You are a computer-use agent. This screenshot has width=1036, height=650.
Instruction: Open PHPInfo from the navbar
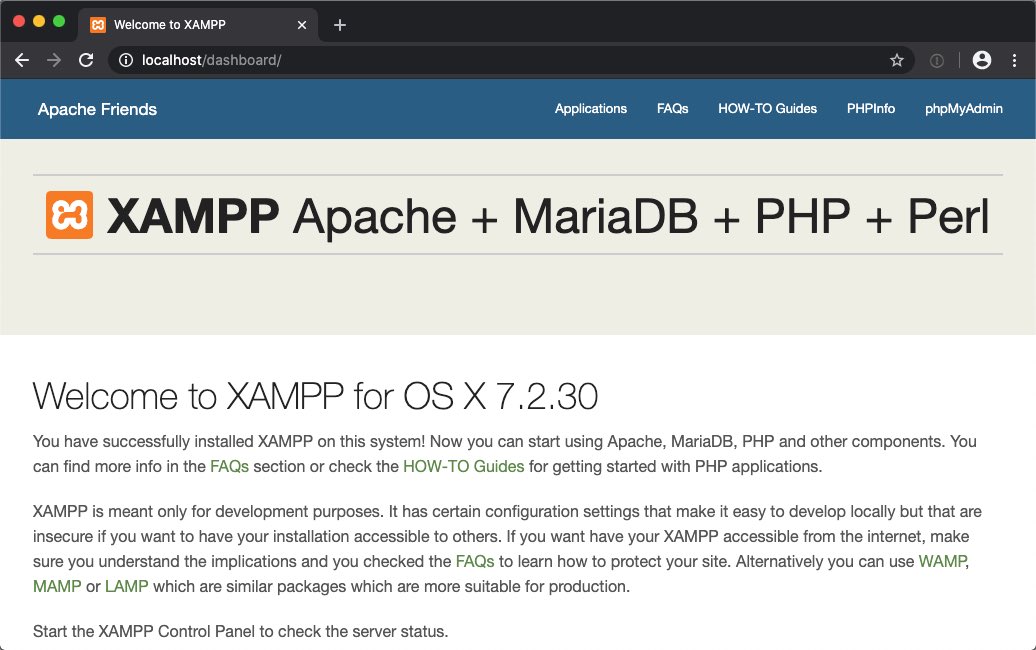[871, 109]
